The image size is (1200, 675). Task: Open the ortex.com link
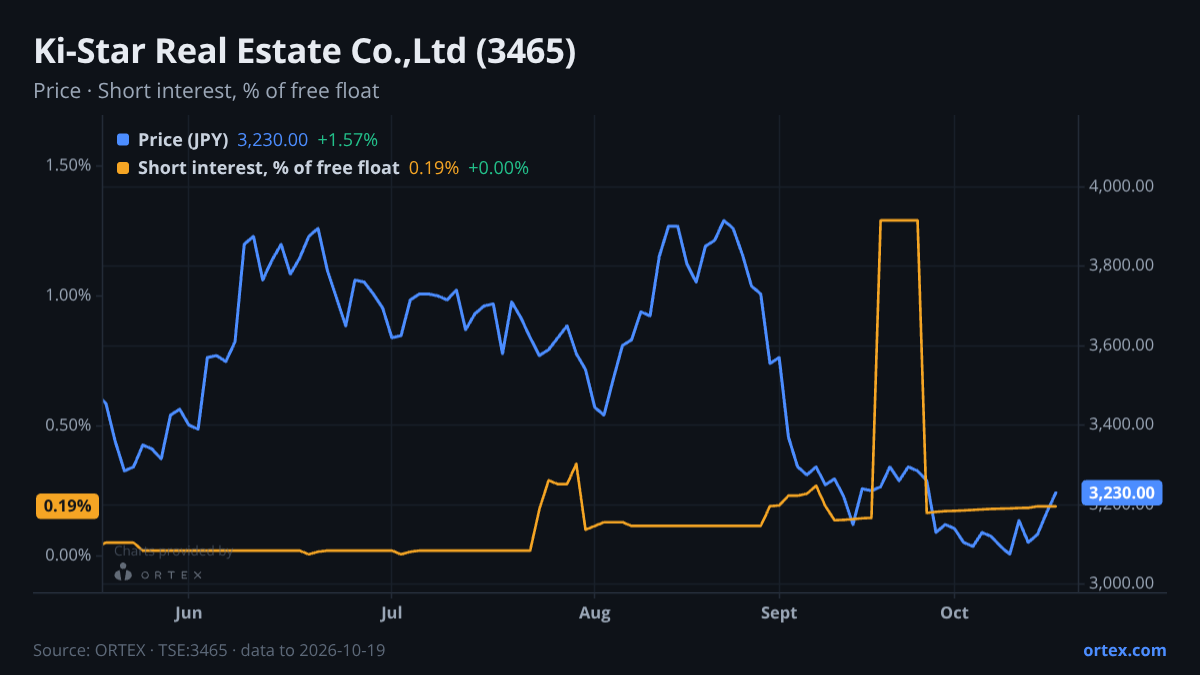pos(1125,650)
